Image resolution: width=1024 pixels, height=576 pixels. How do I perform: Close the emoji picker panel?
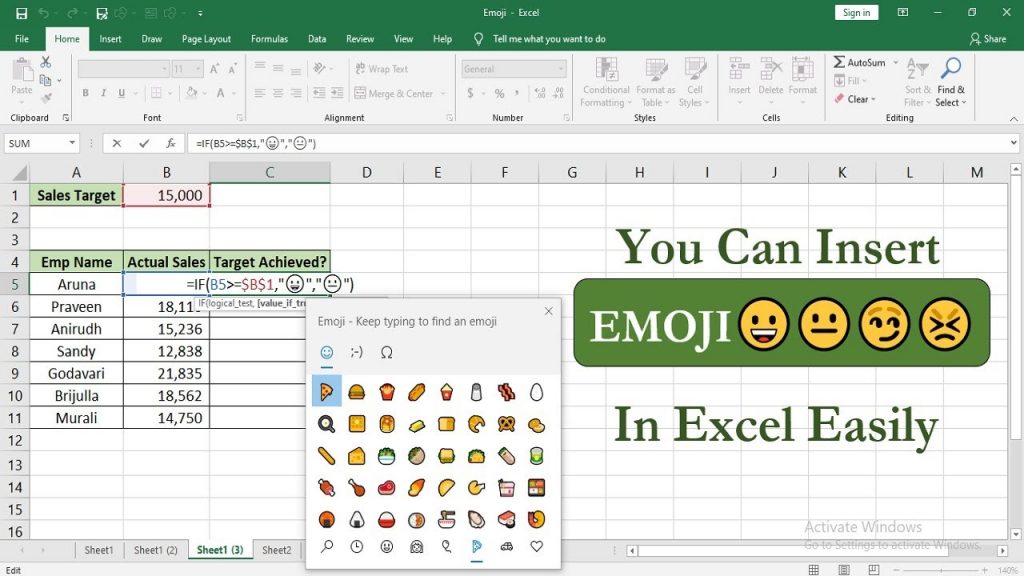(x=548, y=312)
